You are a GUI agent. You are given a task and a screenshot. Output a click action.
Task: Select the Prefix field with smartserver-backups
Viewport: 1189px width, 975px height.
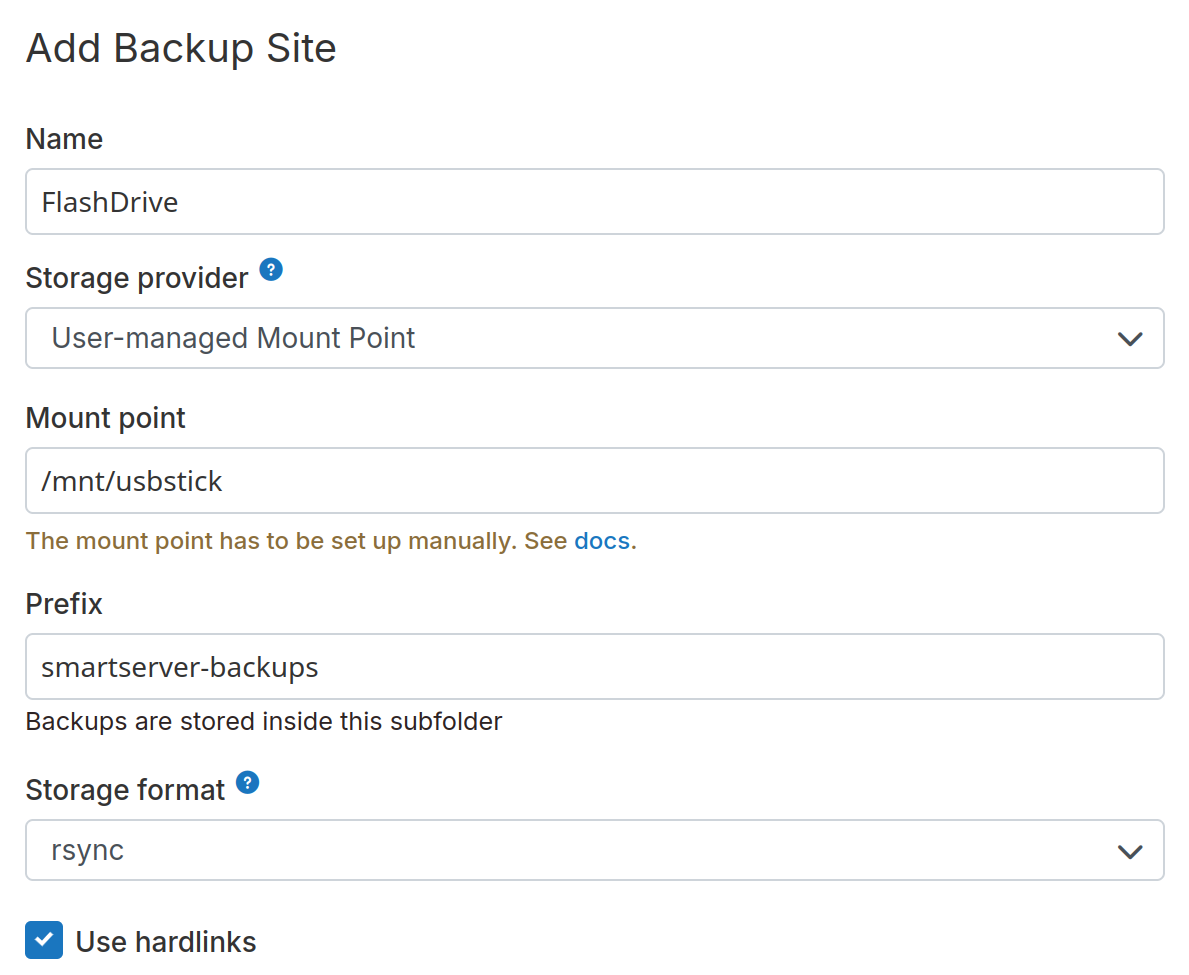pyautogui.click(x=594, y=666)
